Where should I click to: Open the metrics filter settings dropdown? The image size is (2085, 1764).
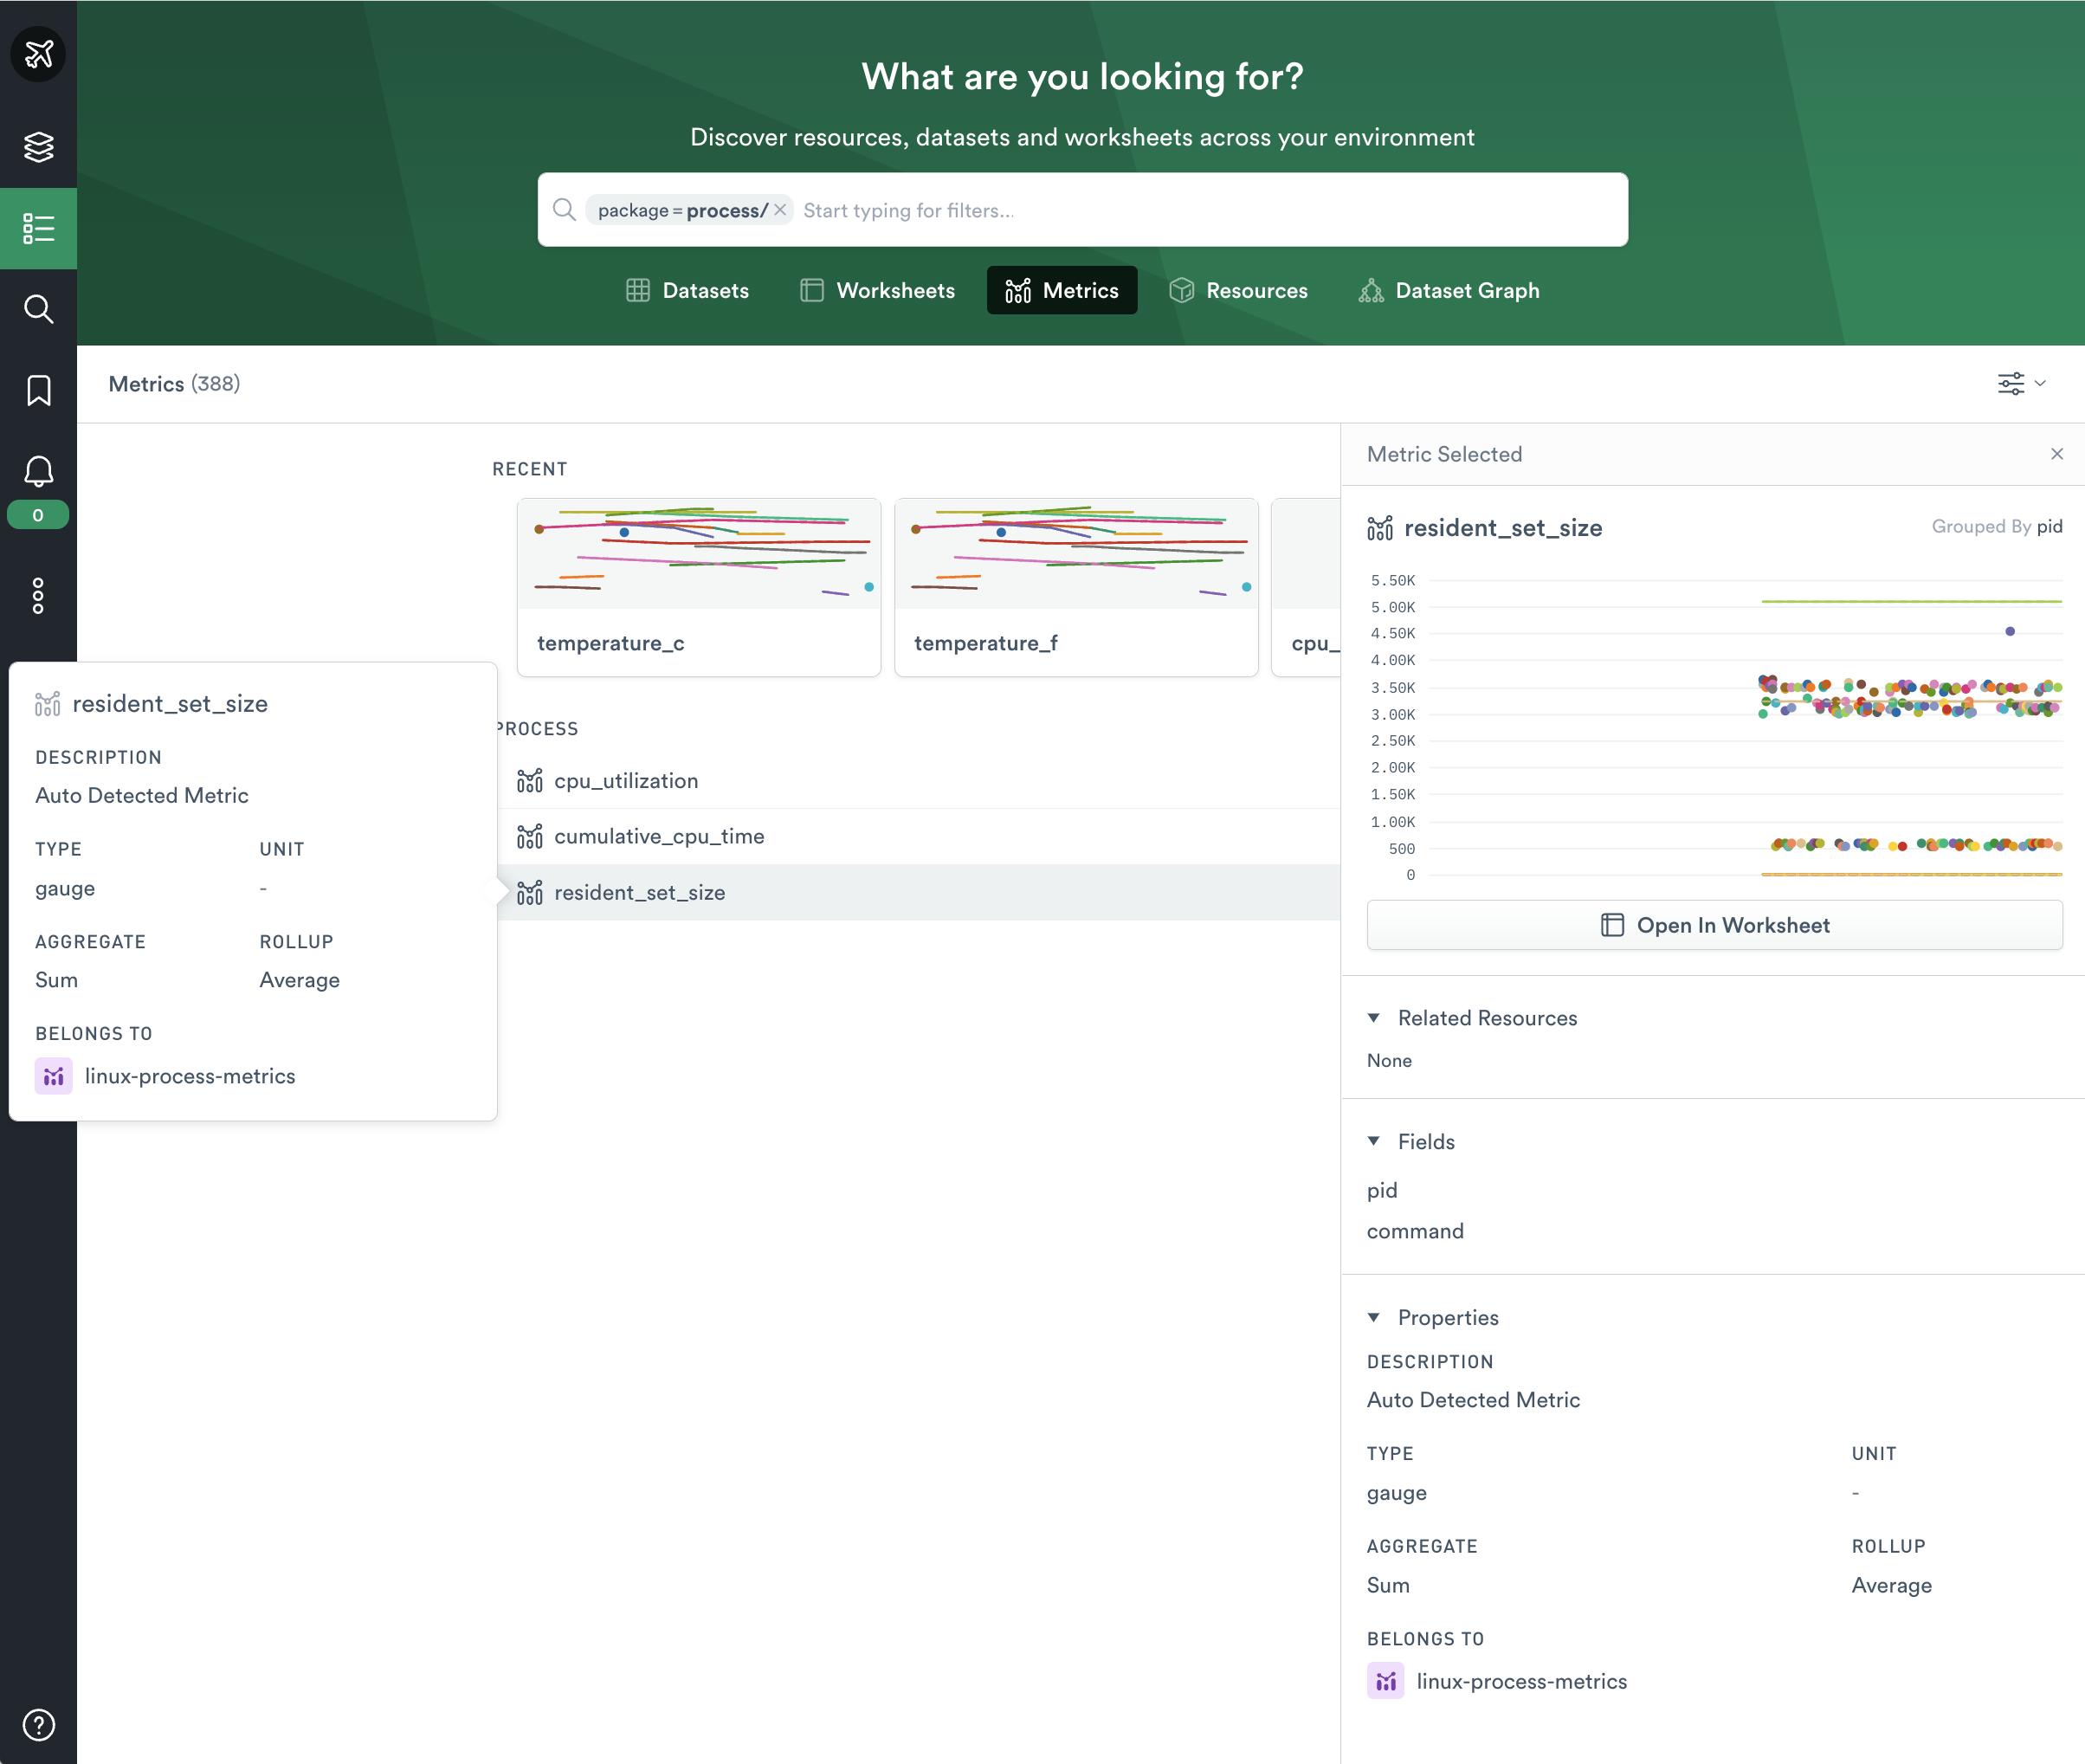(x=2021, y=384)
